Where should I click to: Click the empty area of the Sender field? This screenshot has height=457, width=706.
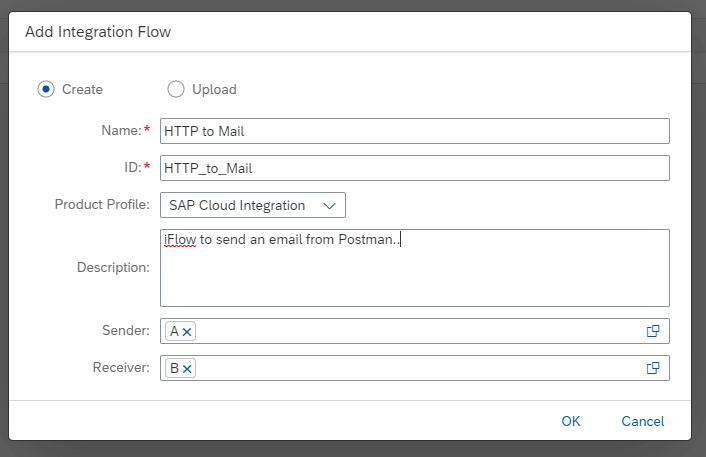(419, 331)
